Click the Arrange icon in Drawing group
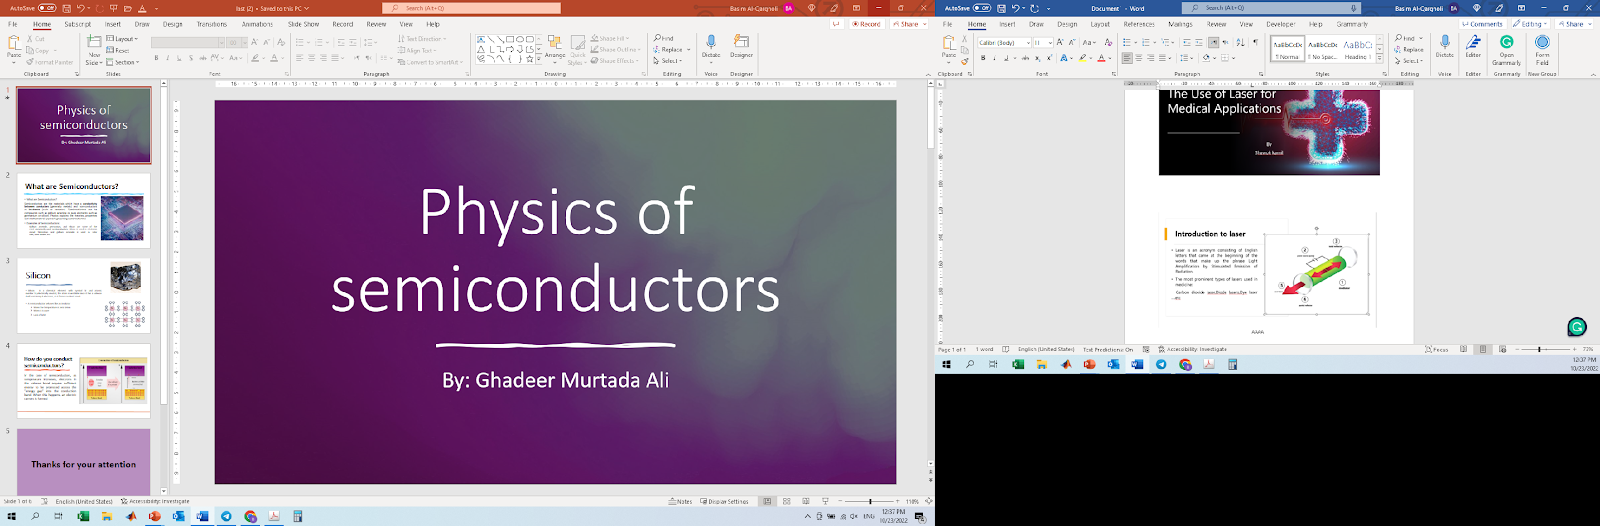The width and height of the screenshot is (1600, 526). (x=554, y=48)
